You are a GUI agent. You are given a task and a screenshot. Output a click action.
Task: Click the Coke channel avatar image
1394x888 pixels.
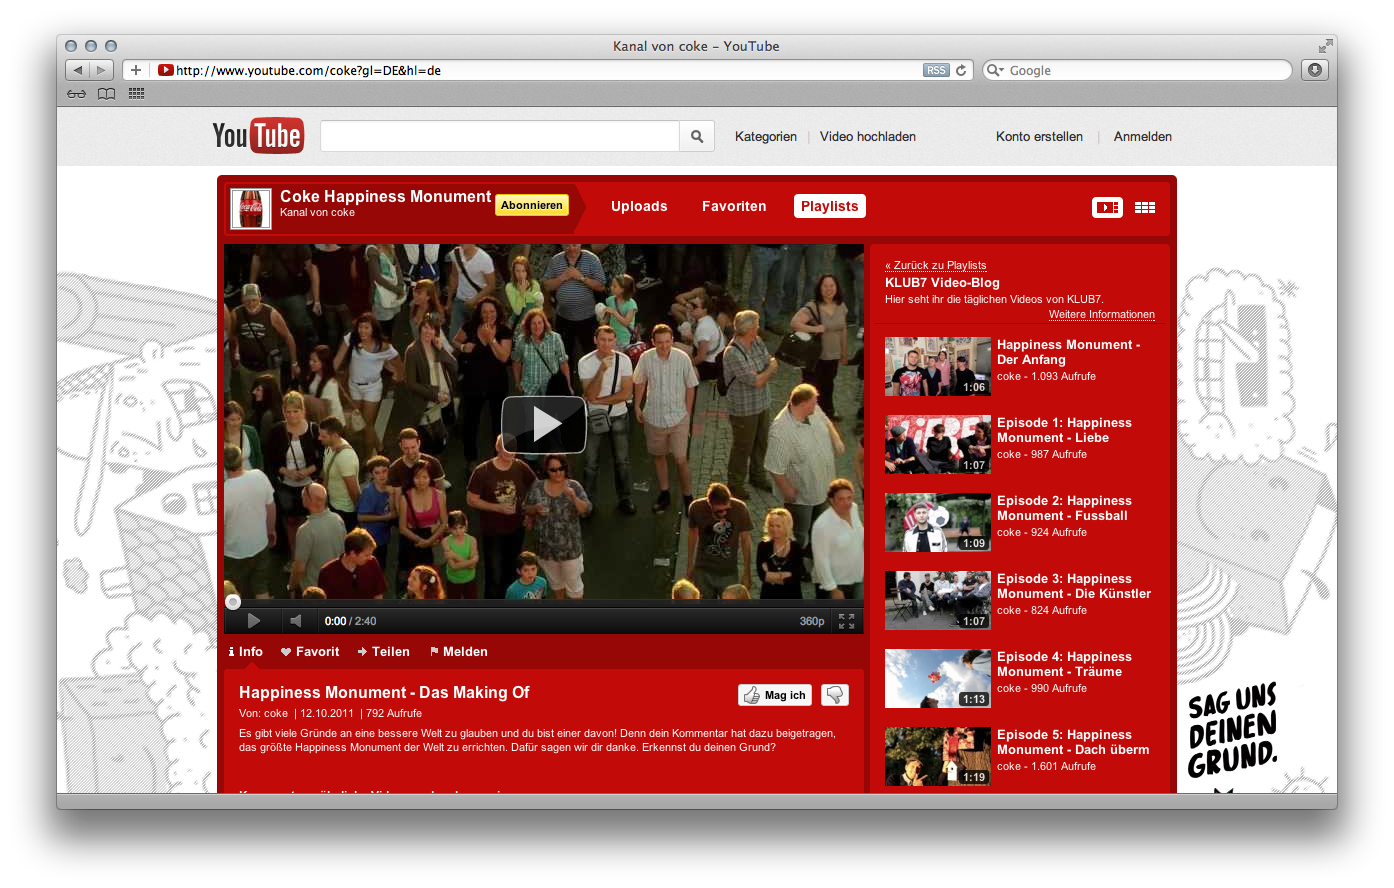click(251, 208)
